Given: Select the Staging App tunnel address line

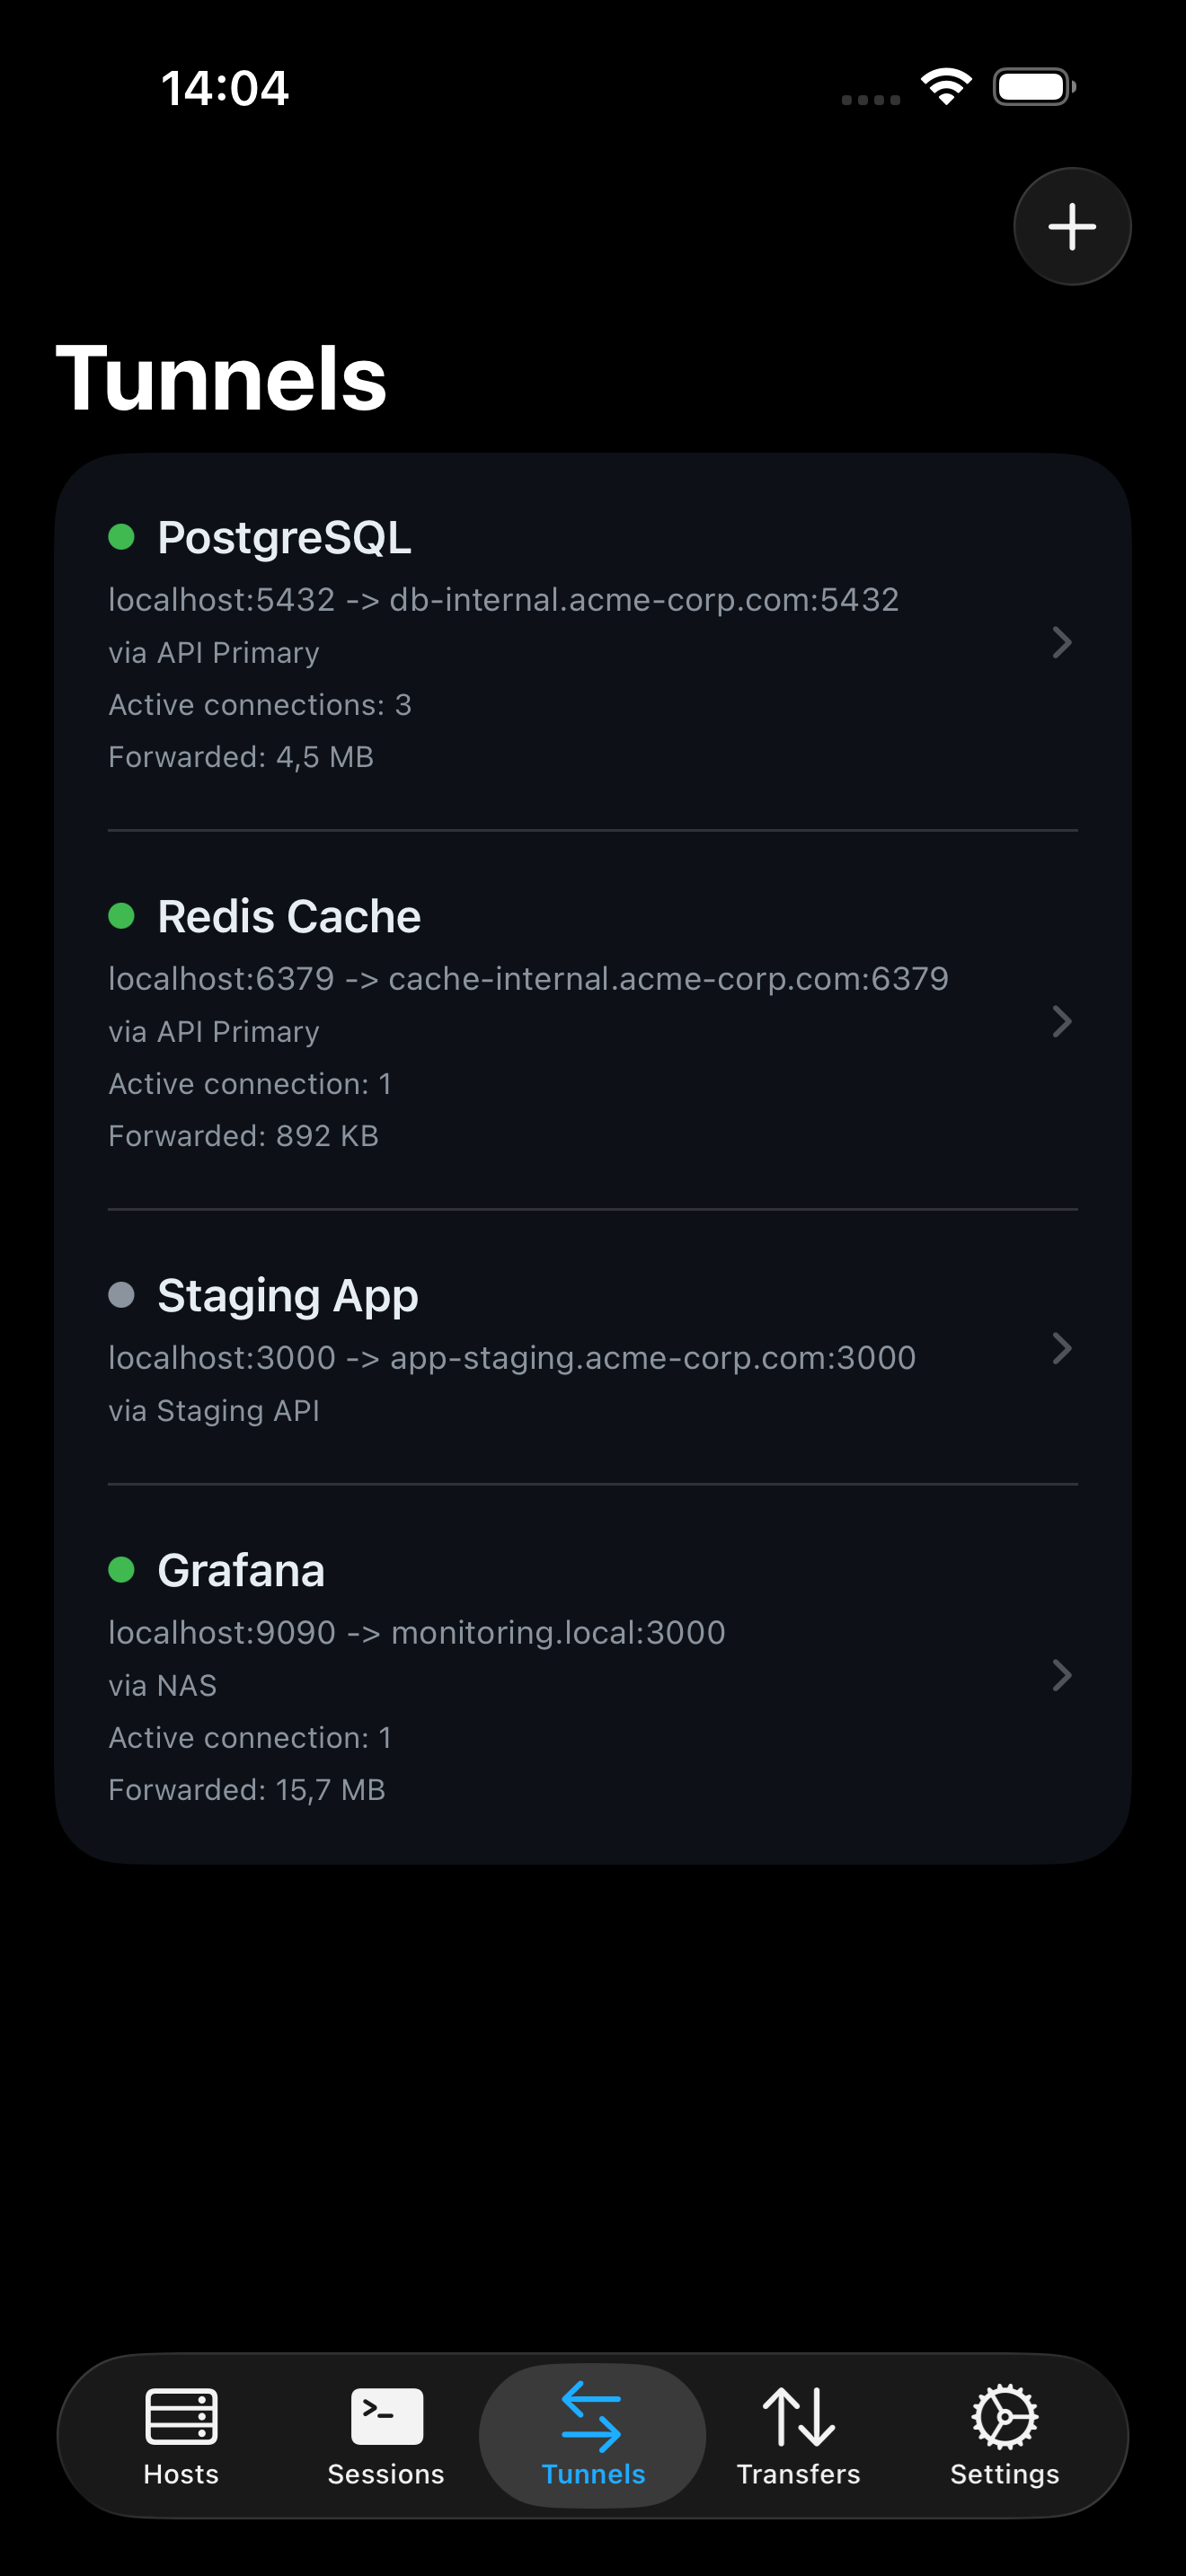Looking at the screenshot, I should tap(512, 1358).
